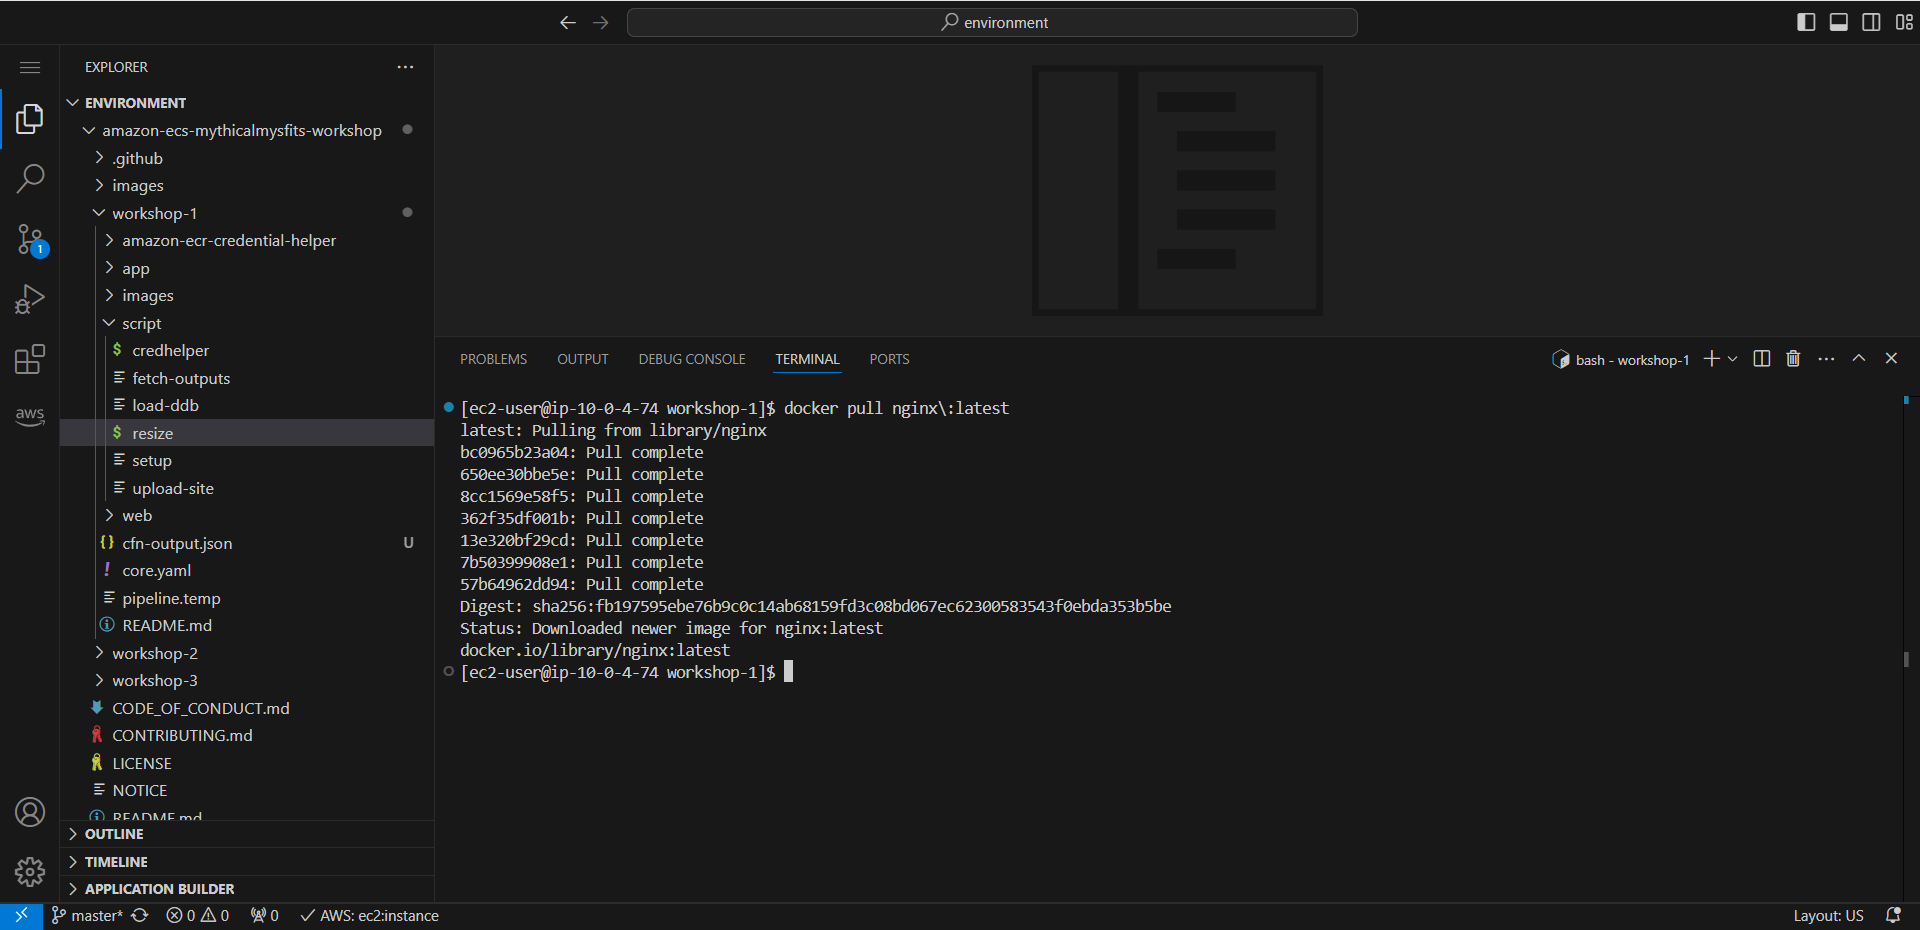This screenshot has width=1920, height=930.
Task: Split the terminal
Action: point(1762,359)
